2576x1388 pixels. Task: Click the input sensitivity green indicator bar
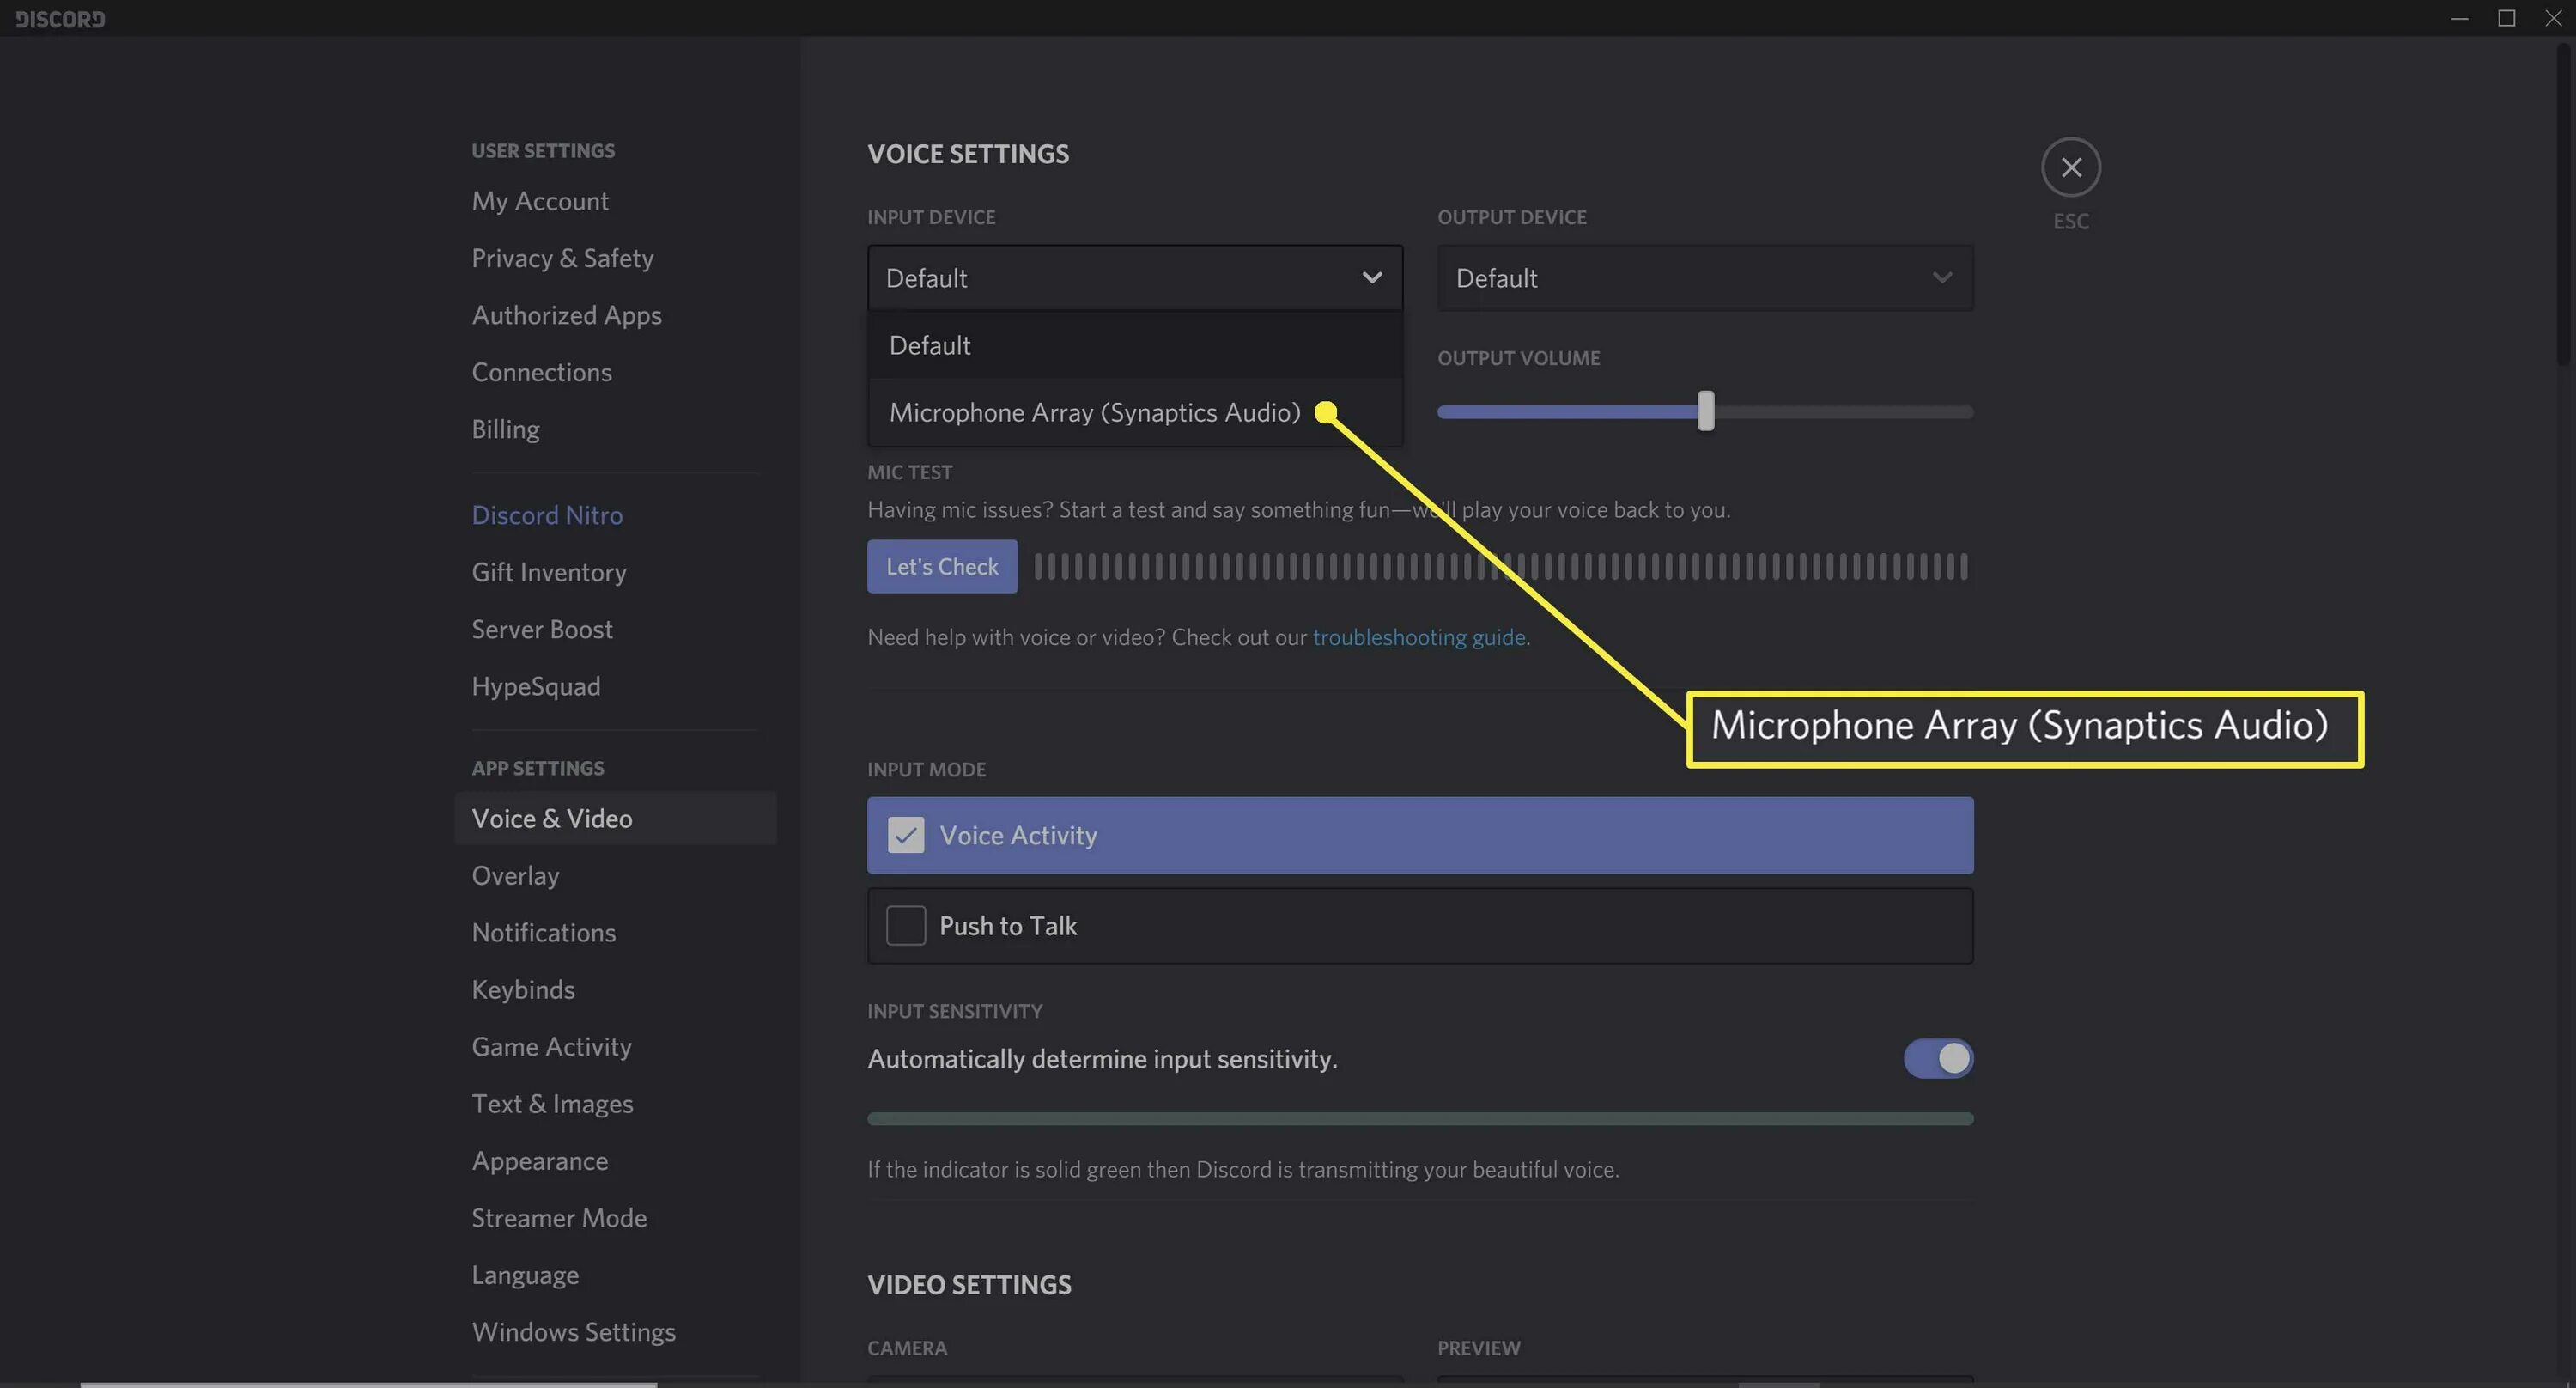coord(1419,1118)
